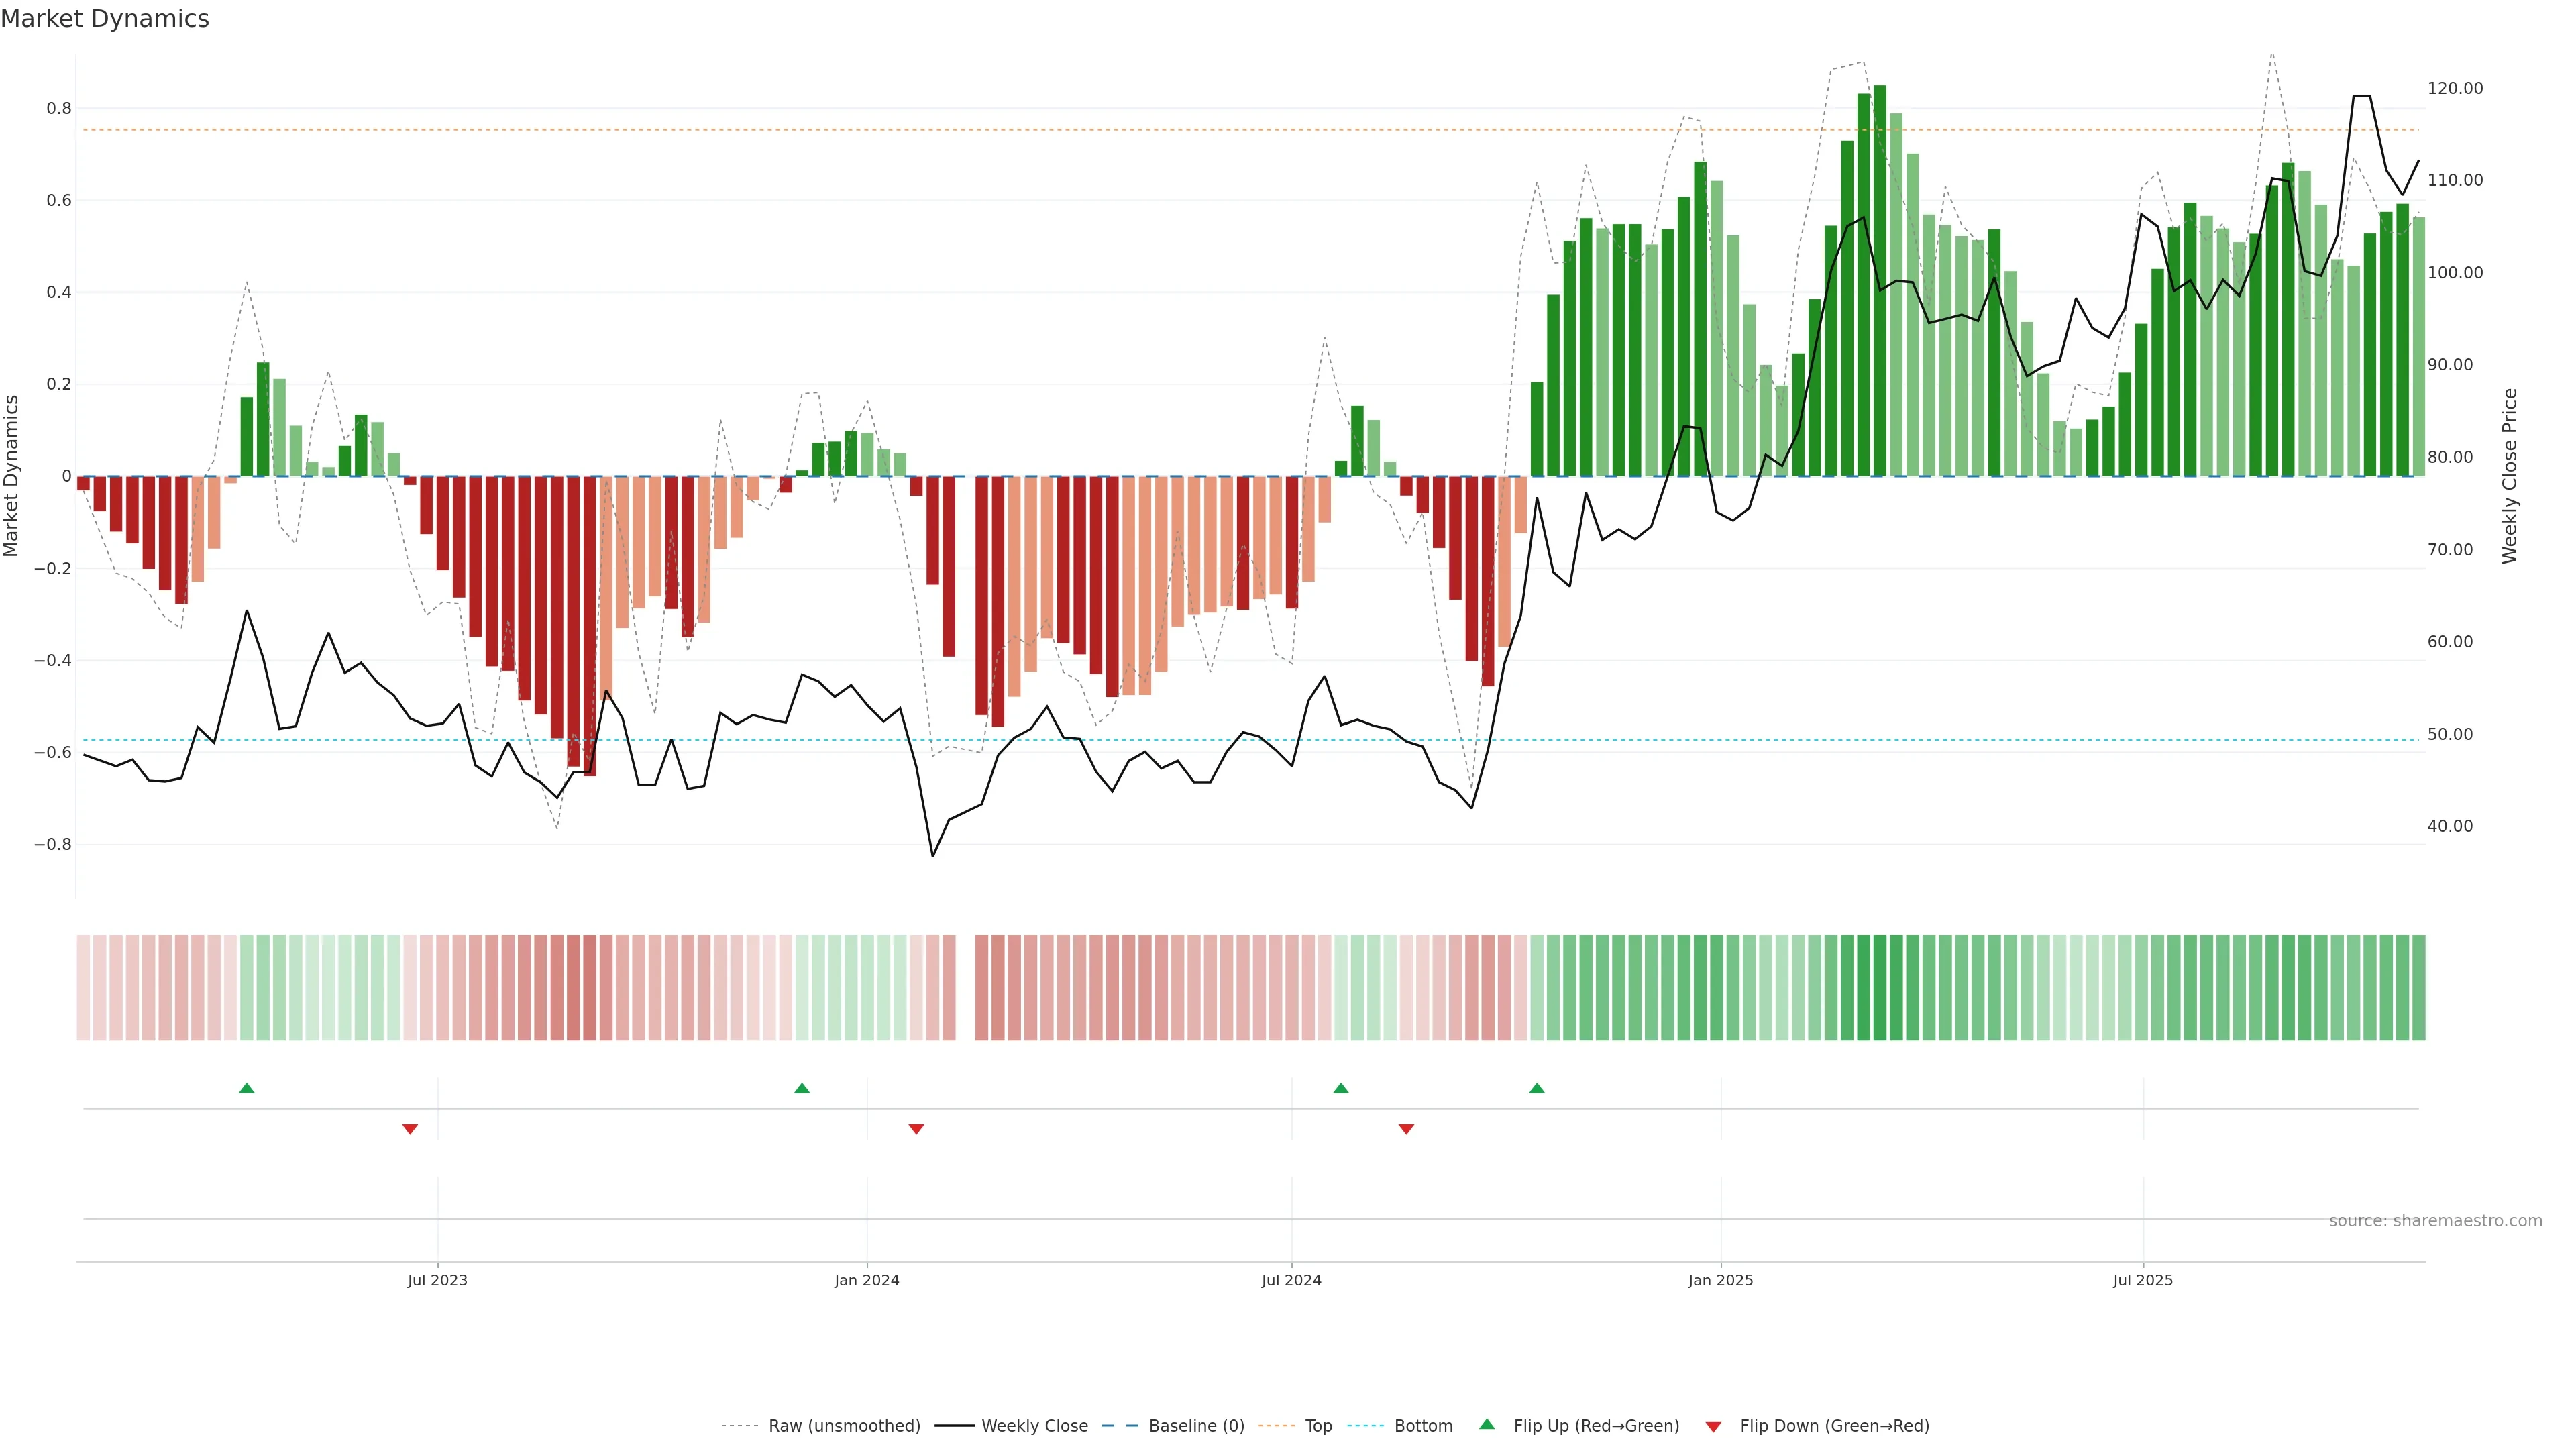Hide the Top threshold line via legend

coord(1318,1426)
